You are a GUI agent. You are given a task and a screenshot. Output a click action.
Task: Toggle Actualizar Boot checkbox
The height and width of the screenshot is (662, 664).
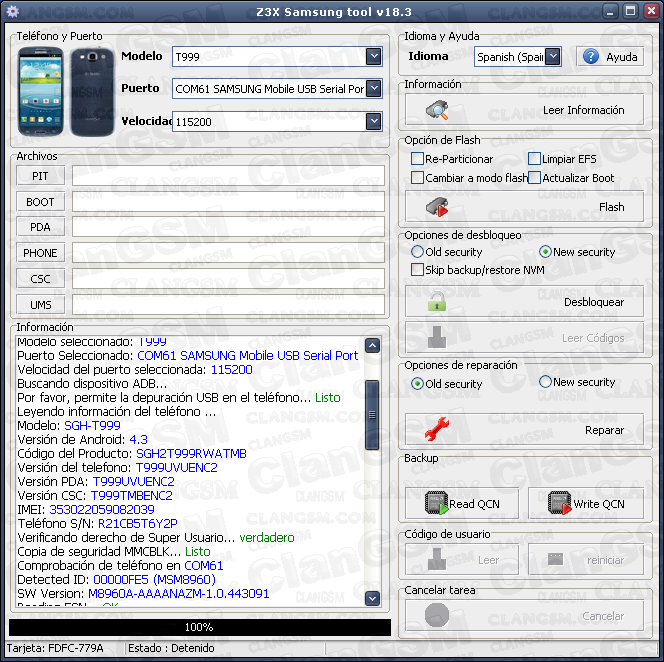(534, 178)
